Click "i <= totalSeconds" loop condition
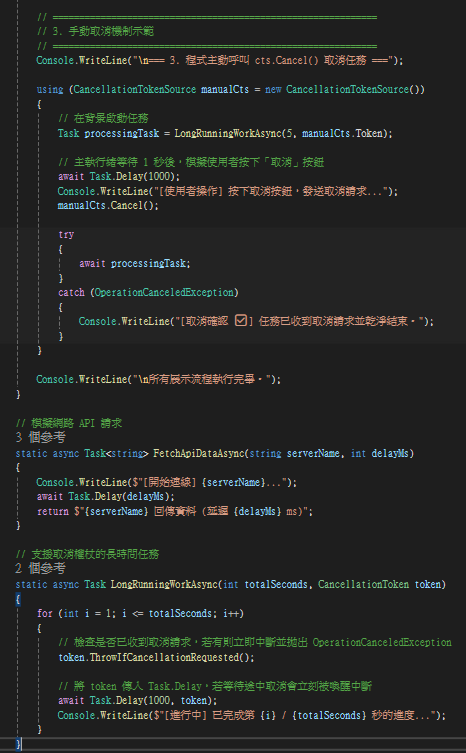This screenshot has height=753, width=466. [x=166, y=614]
